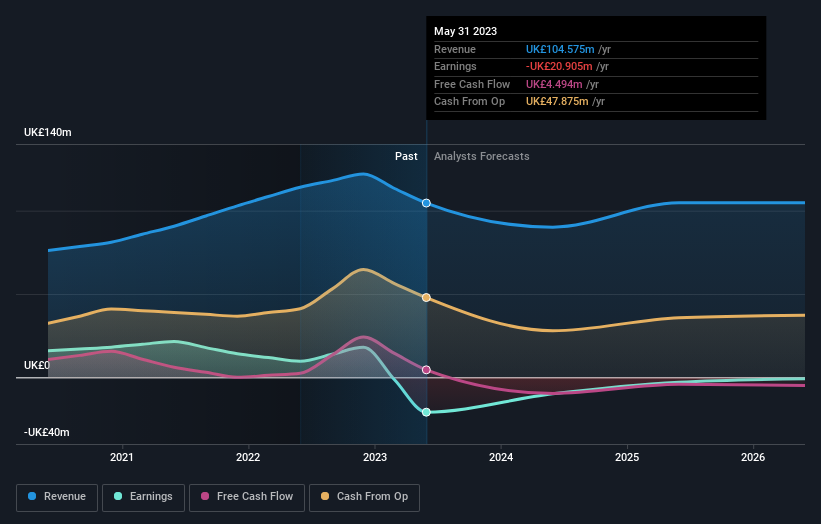Click the orange Cash From Op data point marker
Screen dimensions: 821x524
click(426, 297)
